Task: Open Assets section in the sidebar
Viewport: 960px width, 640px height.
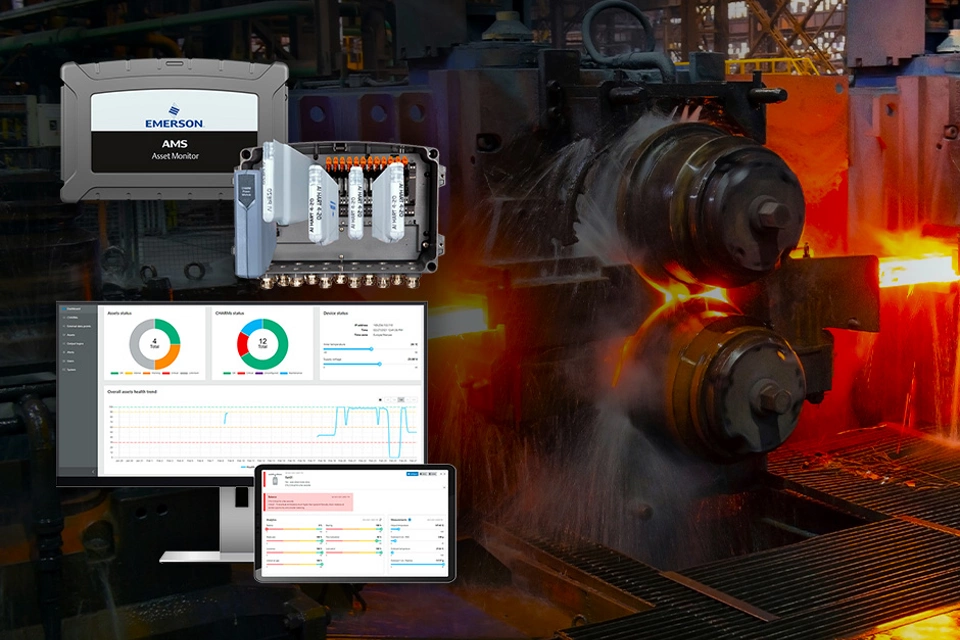Action: [x=73, y=335]
